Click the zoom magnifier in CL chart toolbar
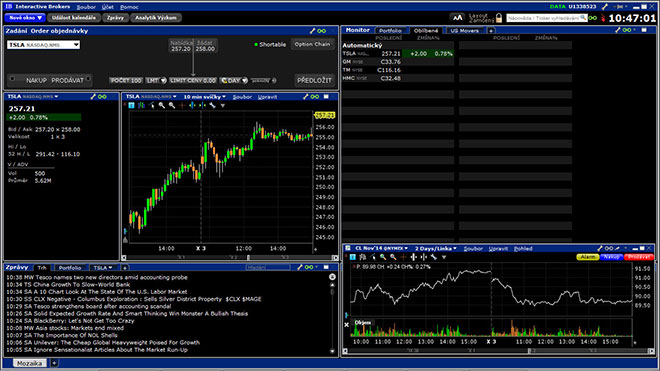Image resolution: width=660 pixels, height=371 pixels. point(383,257)
